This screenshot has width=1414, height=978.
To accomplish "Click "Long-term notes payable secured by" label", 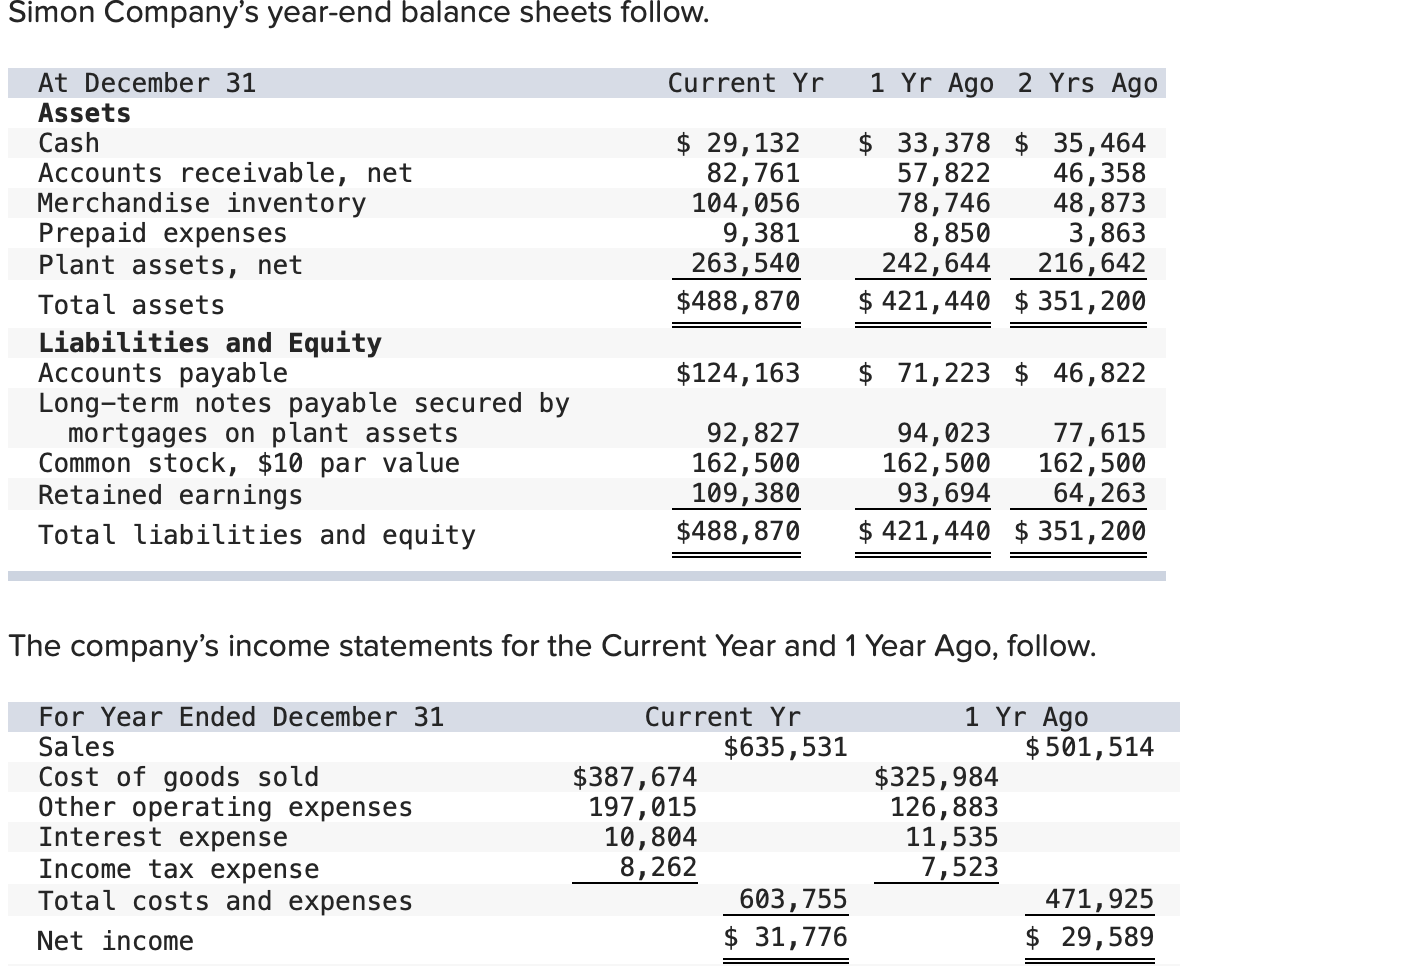I will click(x=304, y=403).
